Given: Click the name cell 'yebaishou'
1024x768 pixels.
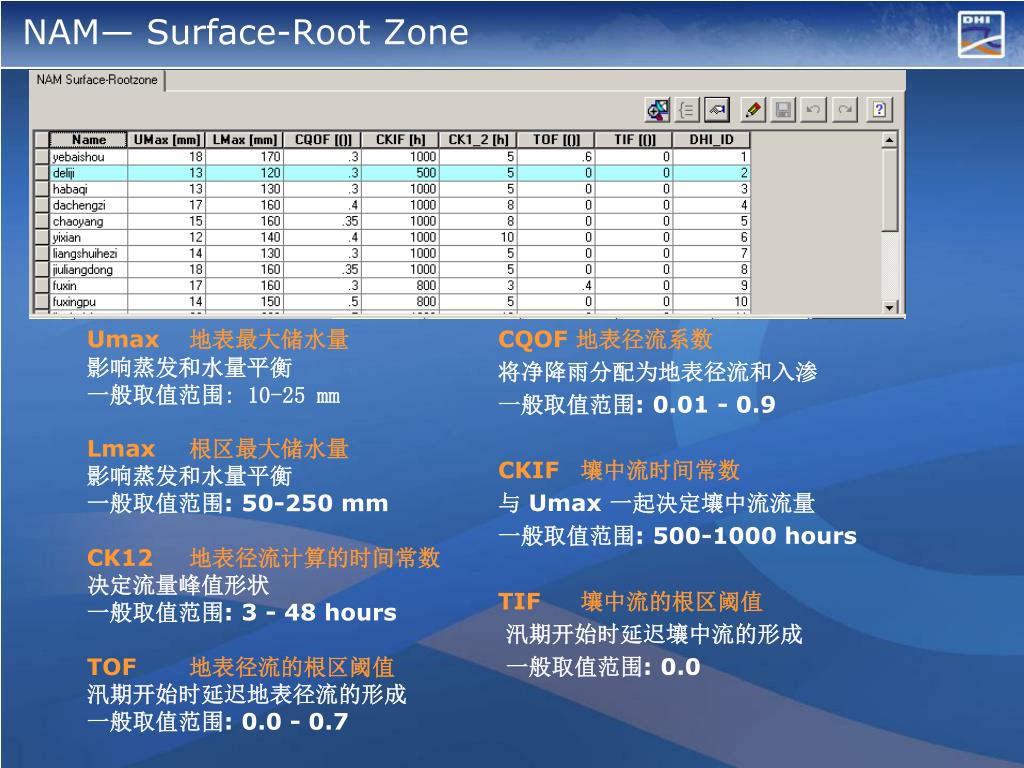Looking at the screenshot, I should 88,157.
